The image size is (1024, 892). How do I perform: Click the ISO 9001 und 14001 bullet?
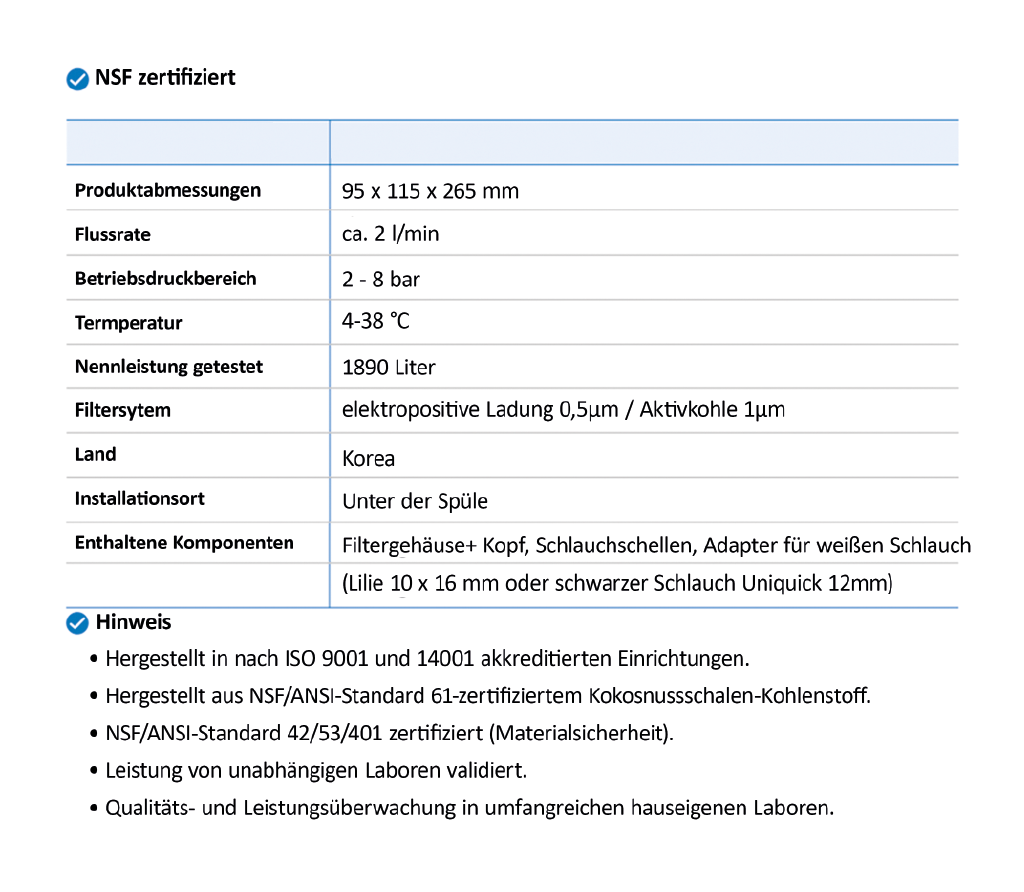pos(427,659)
